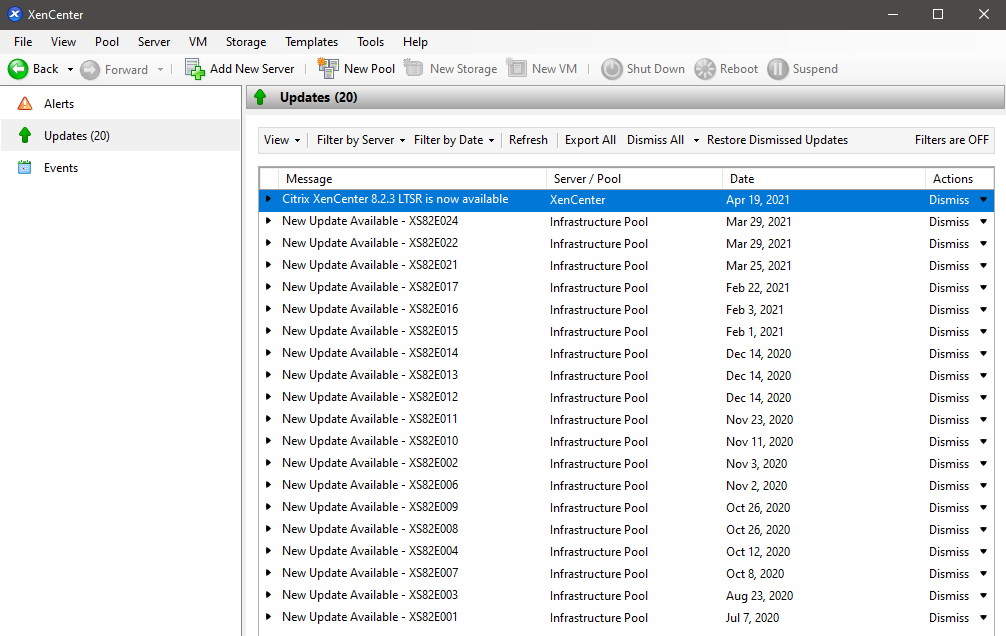This screenshot has height=636, width=1006.
Task: Open the Templates menu
Action: (311, 42)
